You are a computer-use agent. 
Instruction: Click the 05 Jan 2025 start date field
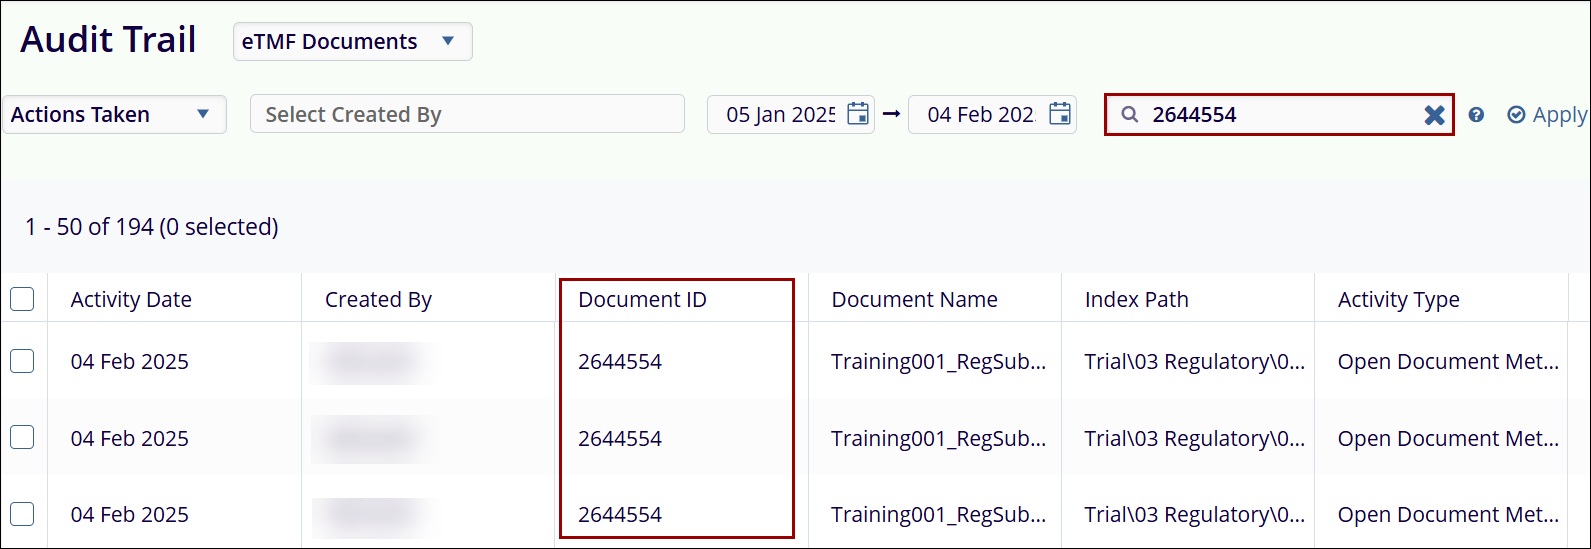pyautogui.click(x=780, y=115)
